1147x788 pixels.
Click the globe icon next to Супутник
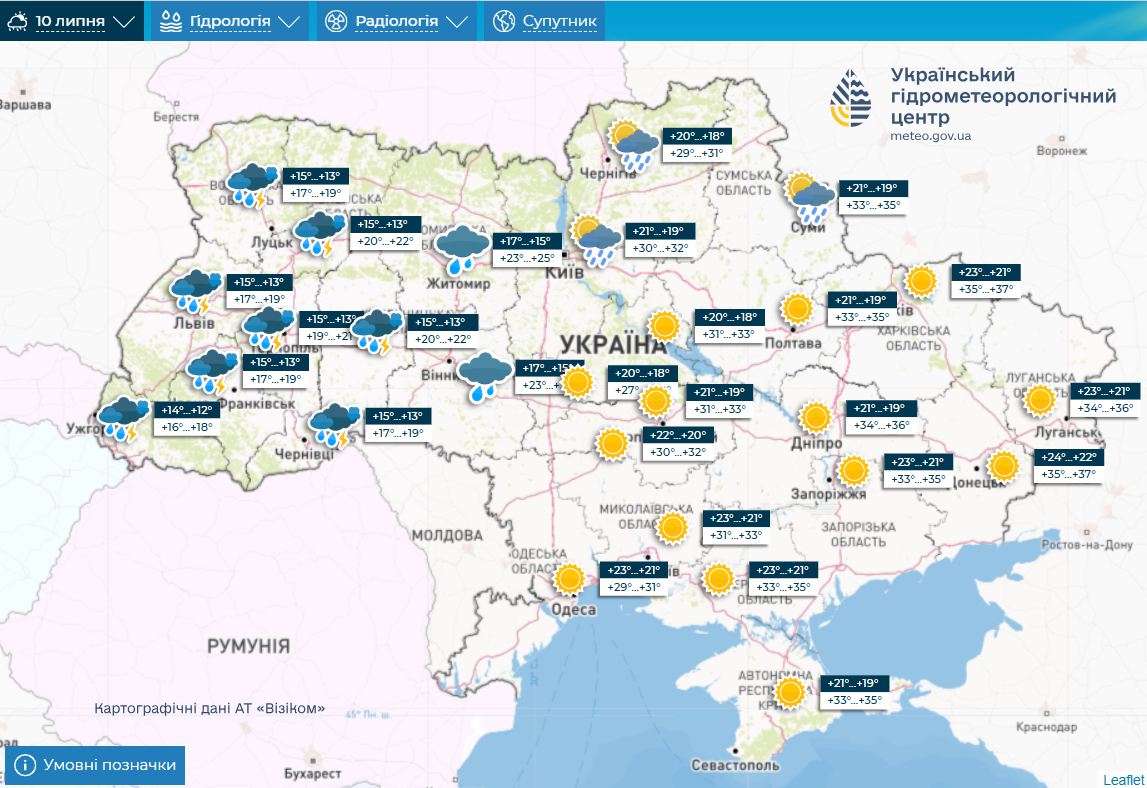(505, 21)
